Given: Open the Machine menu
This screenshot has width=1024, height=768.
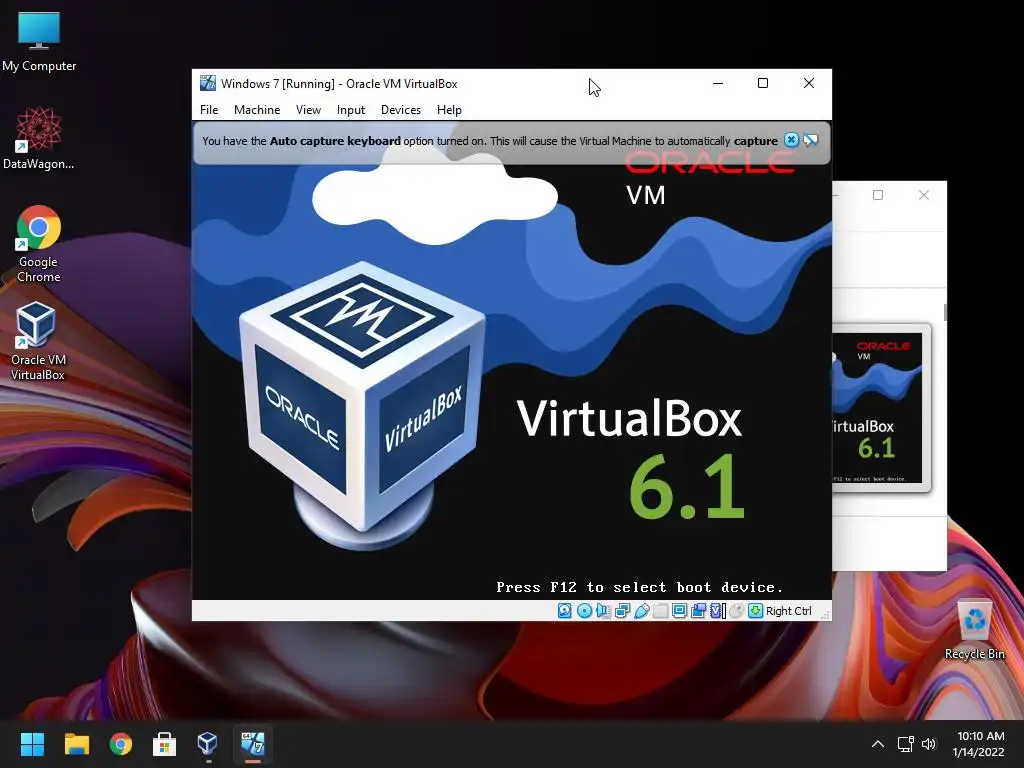Looking at the screenshot, I should (x=257, y=110).
